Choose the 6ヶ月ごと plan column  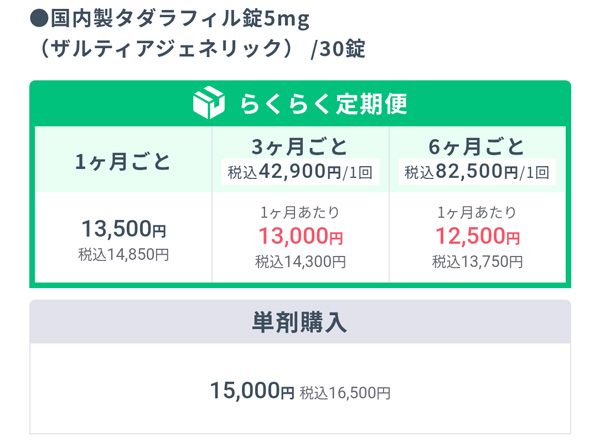[x=478, y=204]
